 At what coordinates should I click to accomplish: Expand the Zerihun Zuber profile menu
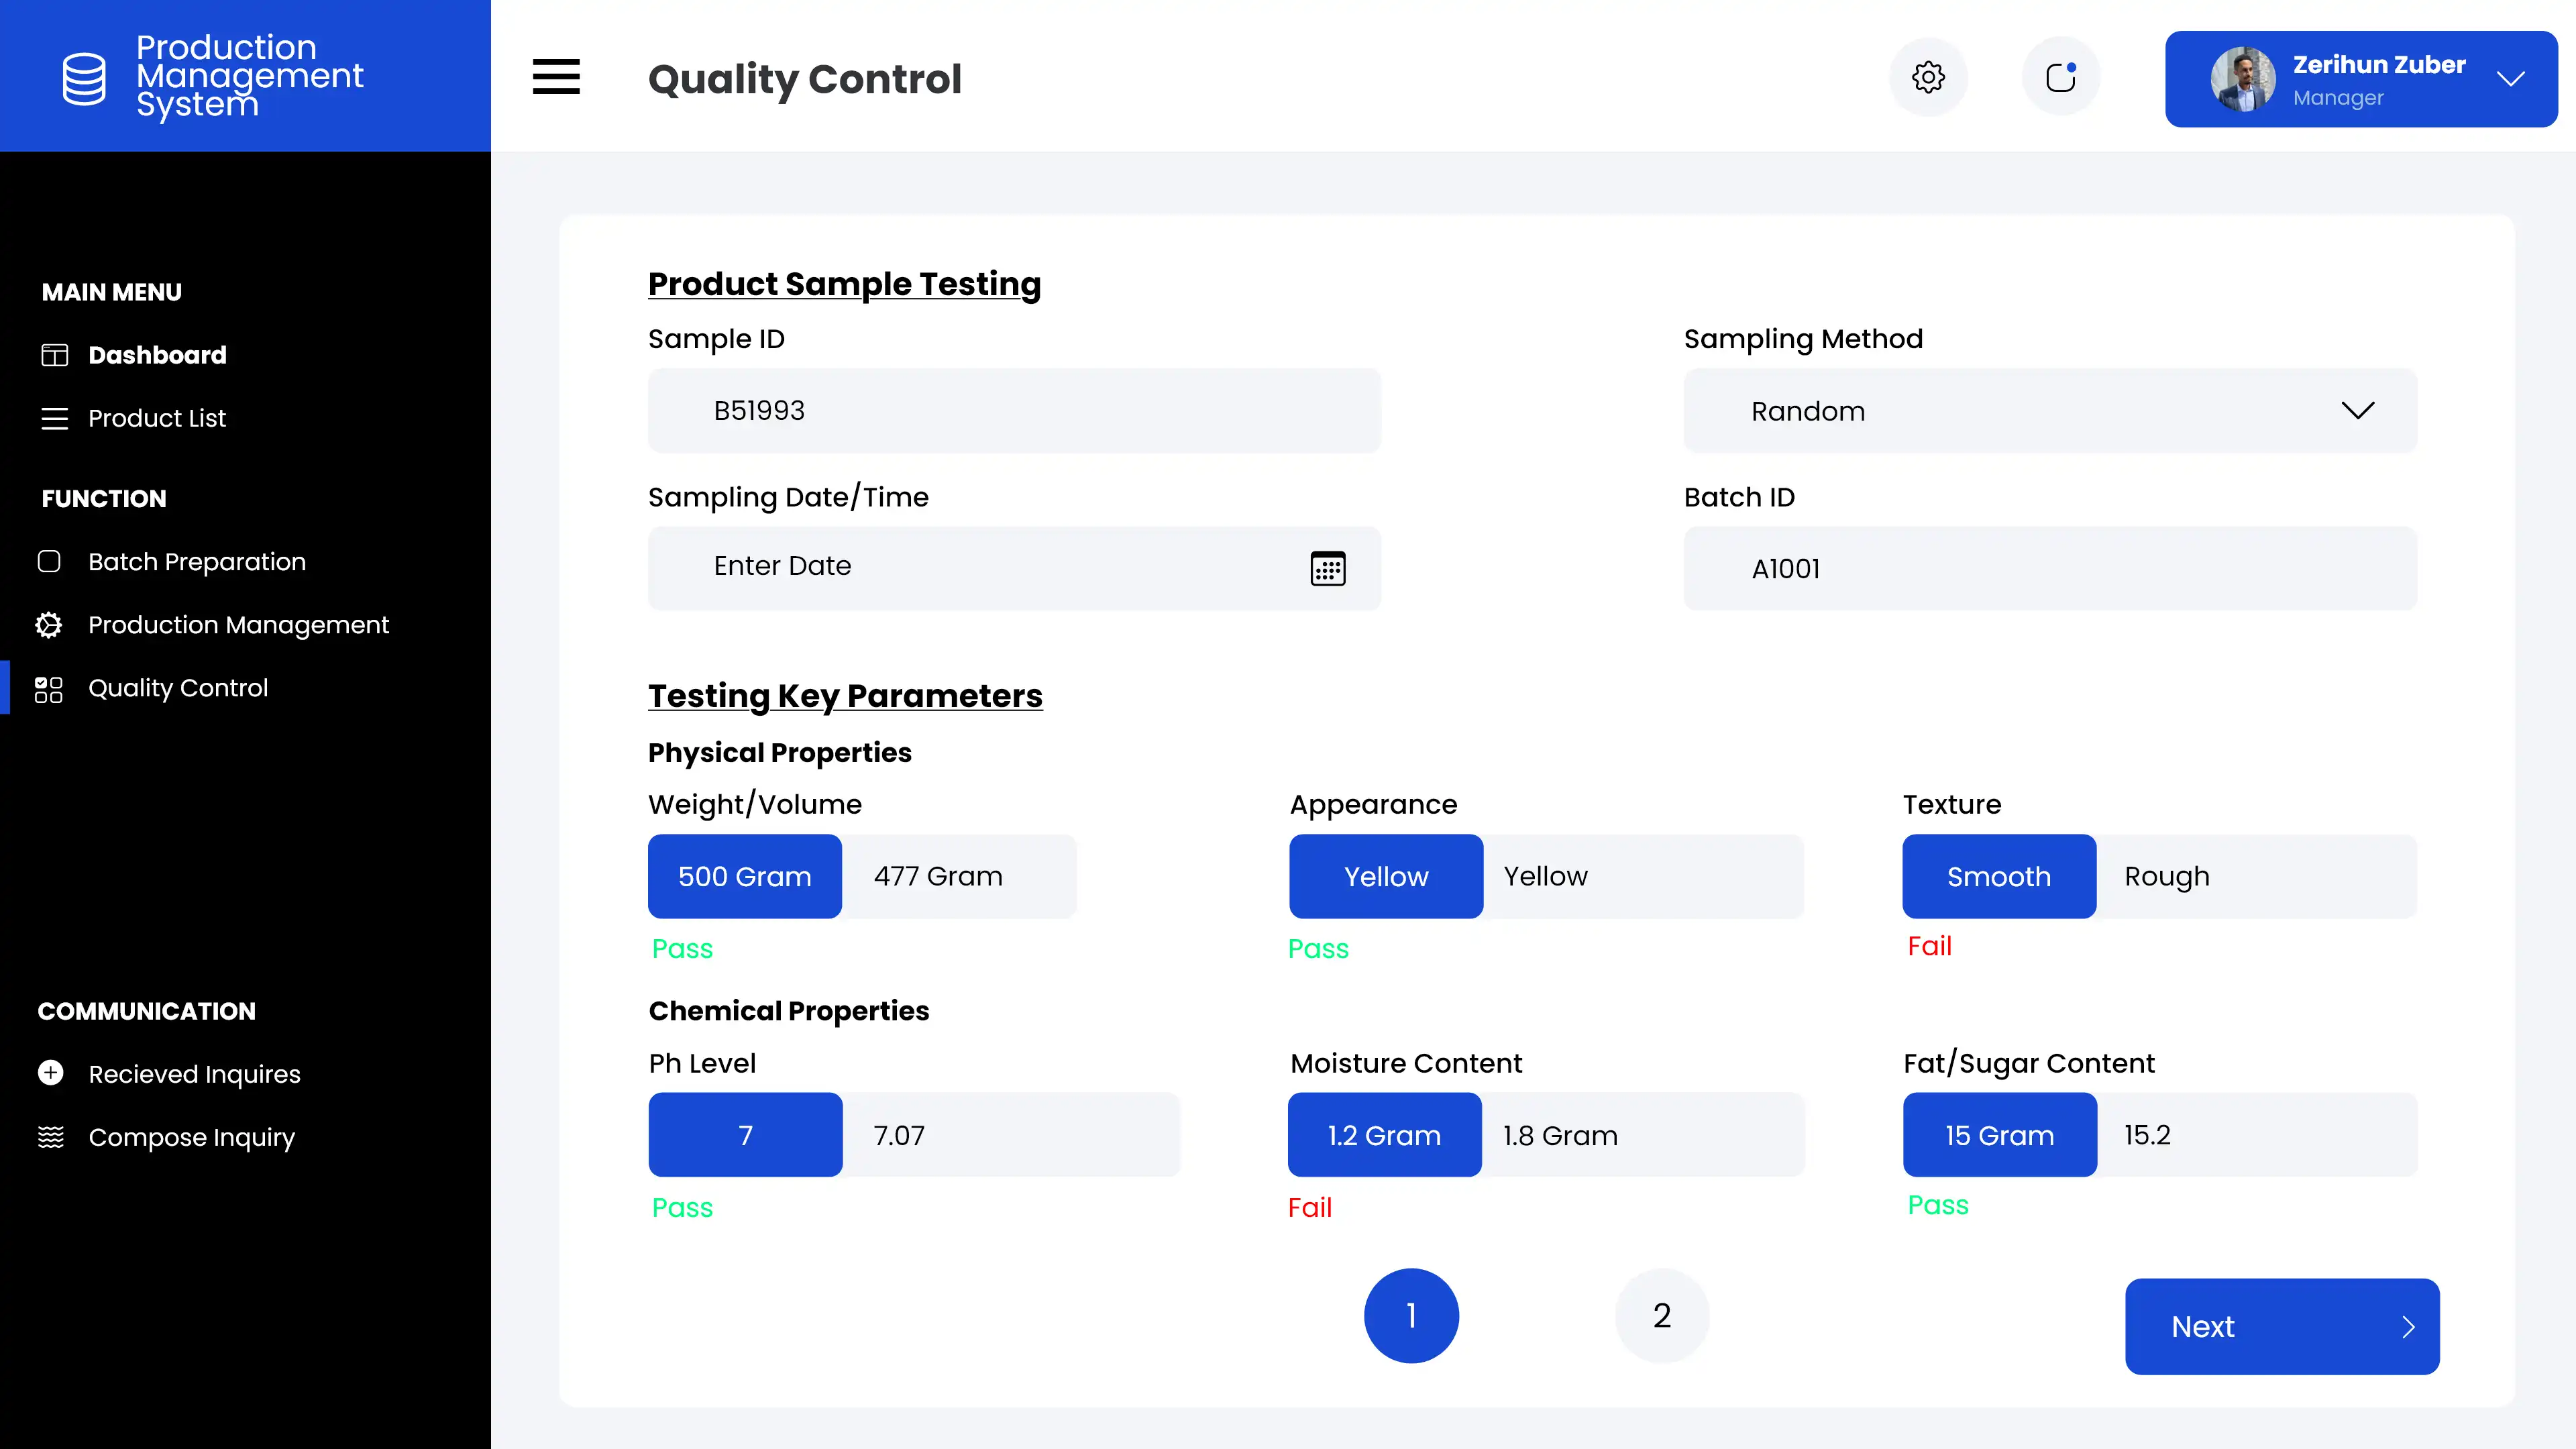(x=2510, y=79)
